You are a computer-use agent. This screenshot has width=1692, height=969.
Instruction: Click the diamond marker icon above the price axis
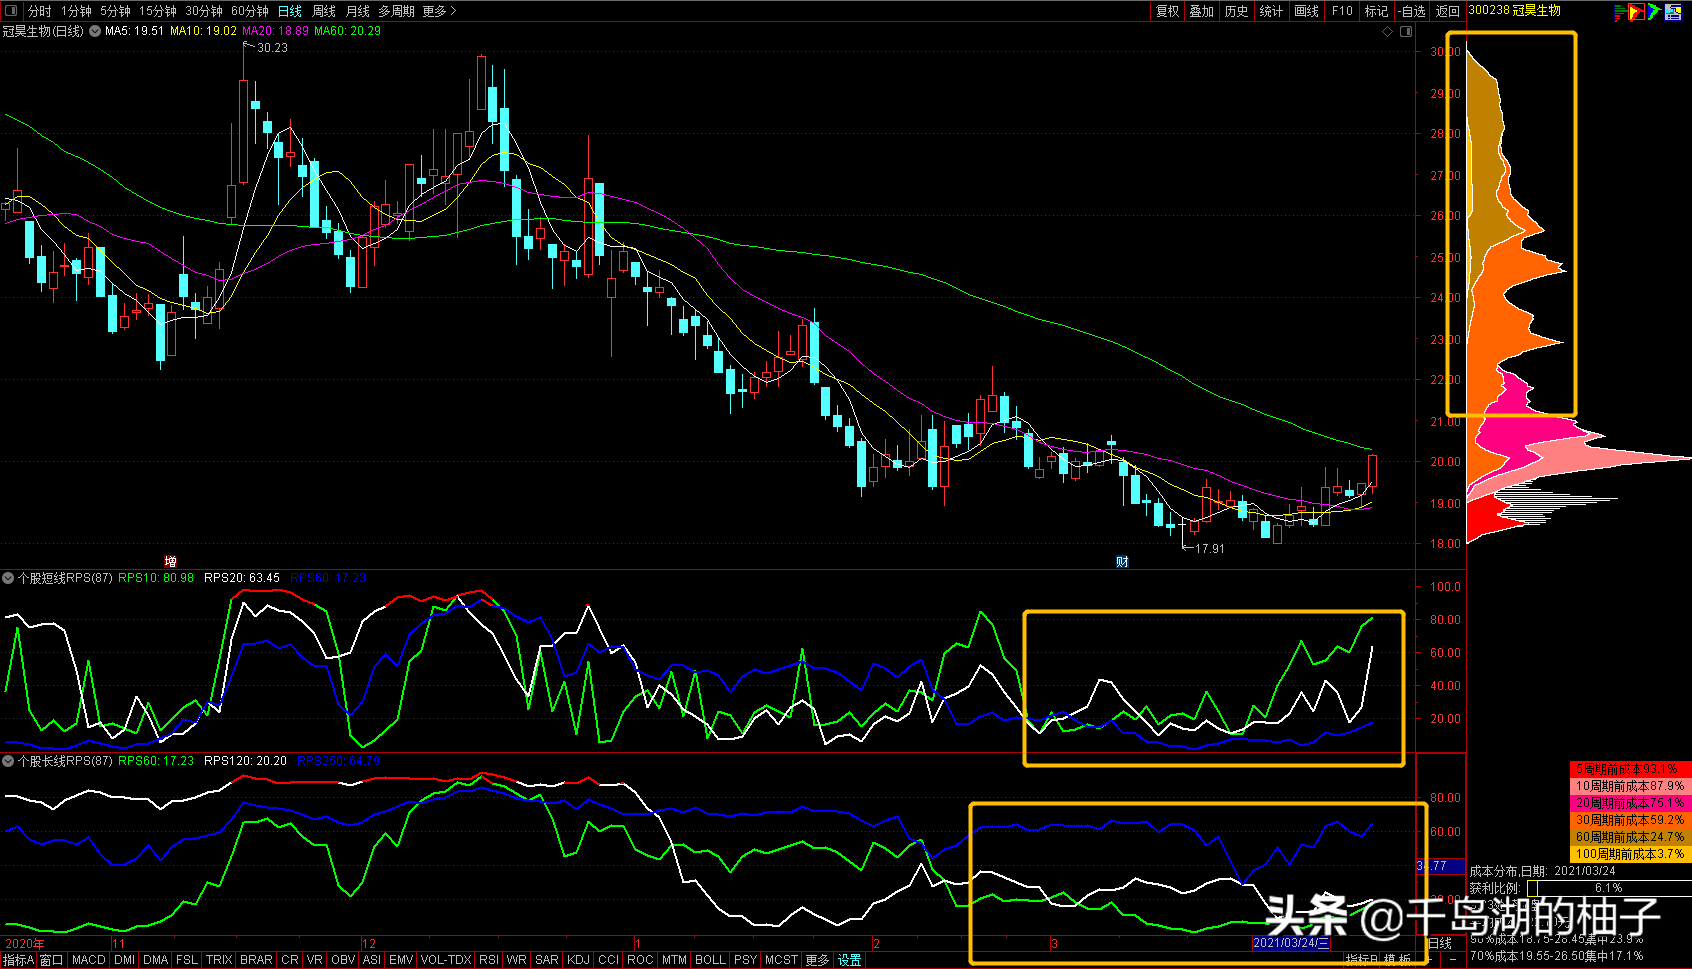pos(1387,32)
